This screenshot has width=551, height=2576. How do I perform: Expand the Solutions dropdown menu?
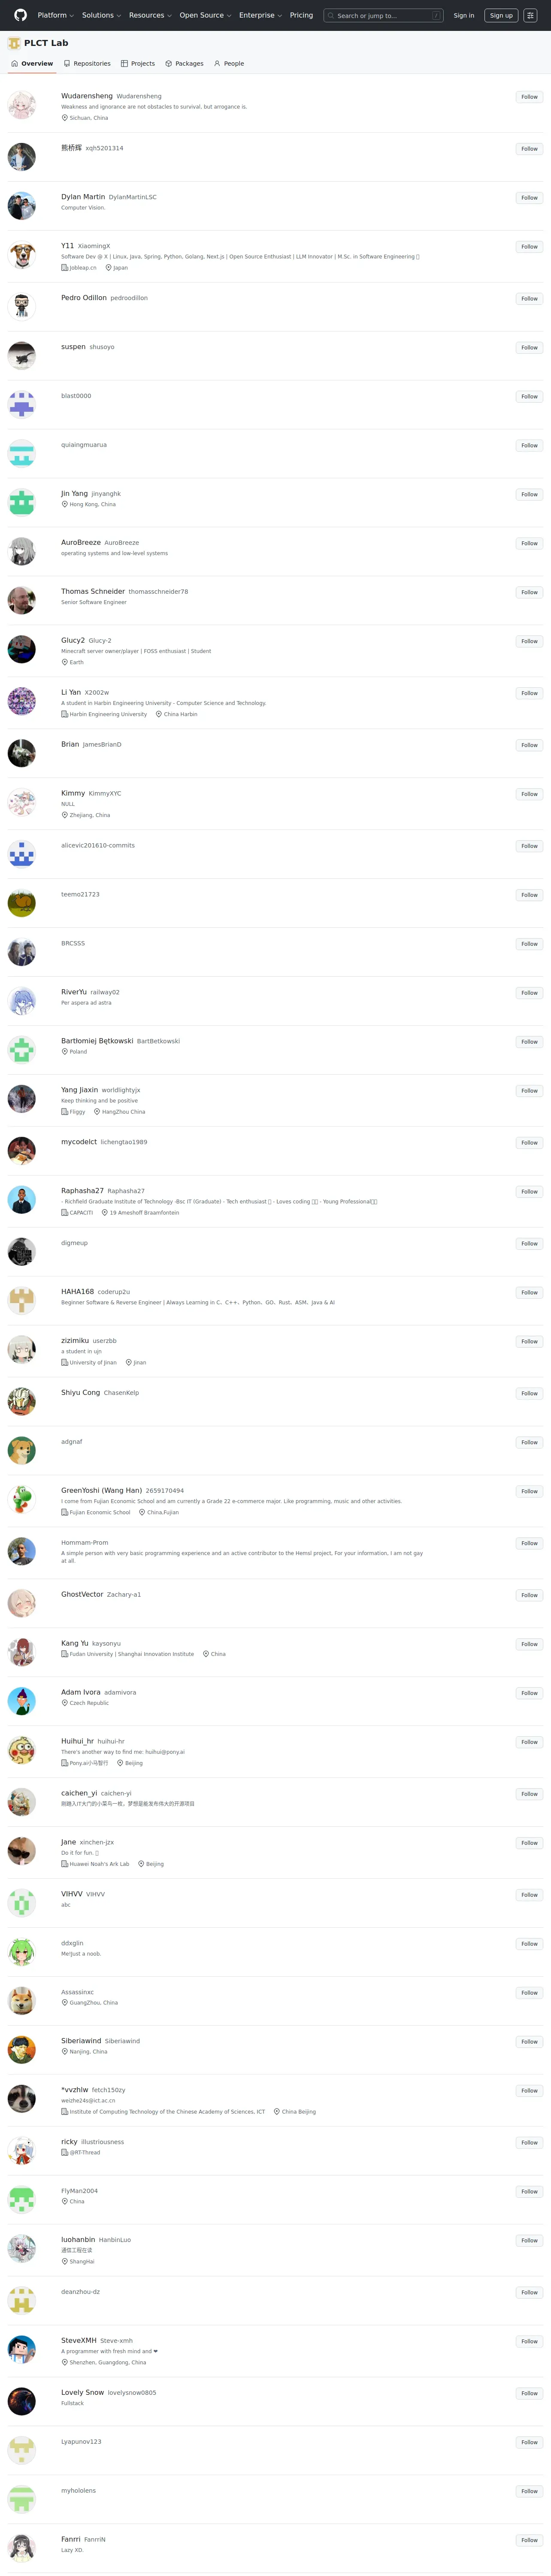tap(101, 15)
